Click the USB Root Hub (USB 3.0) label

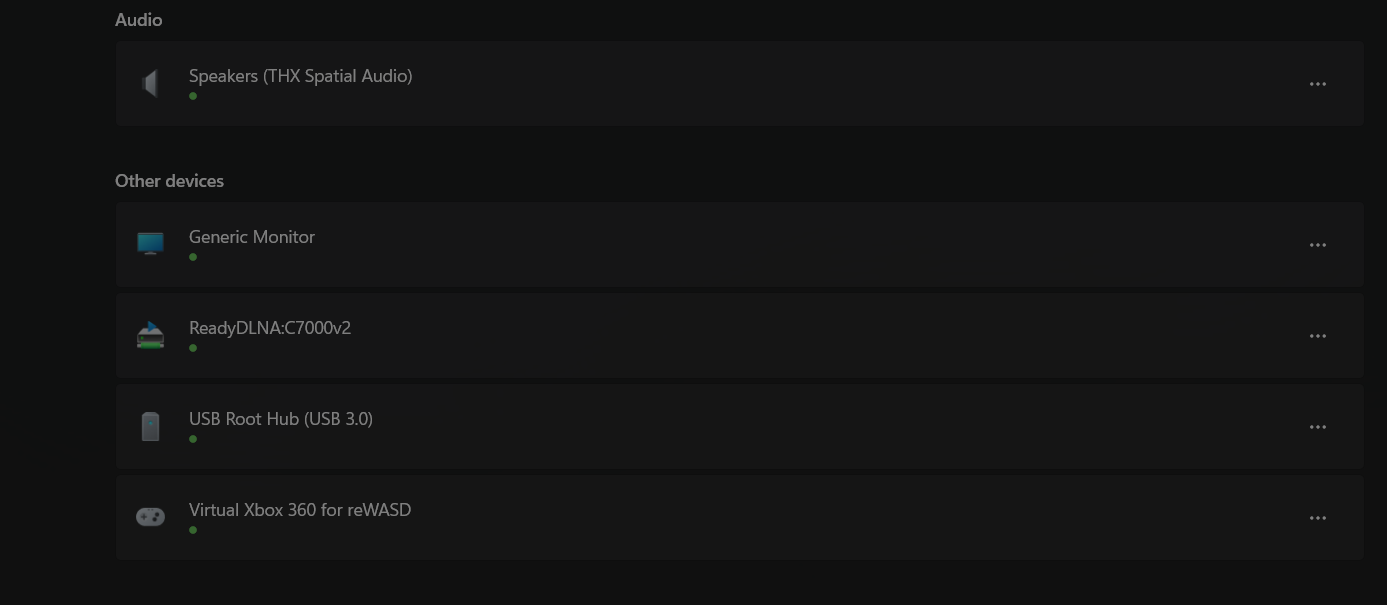point(281,419)
